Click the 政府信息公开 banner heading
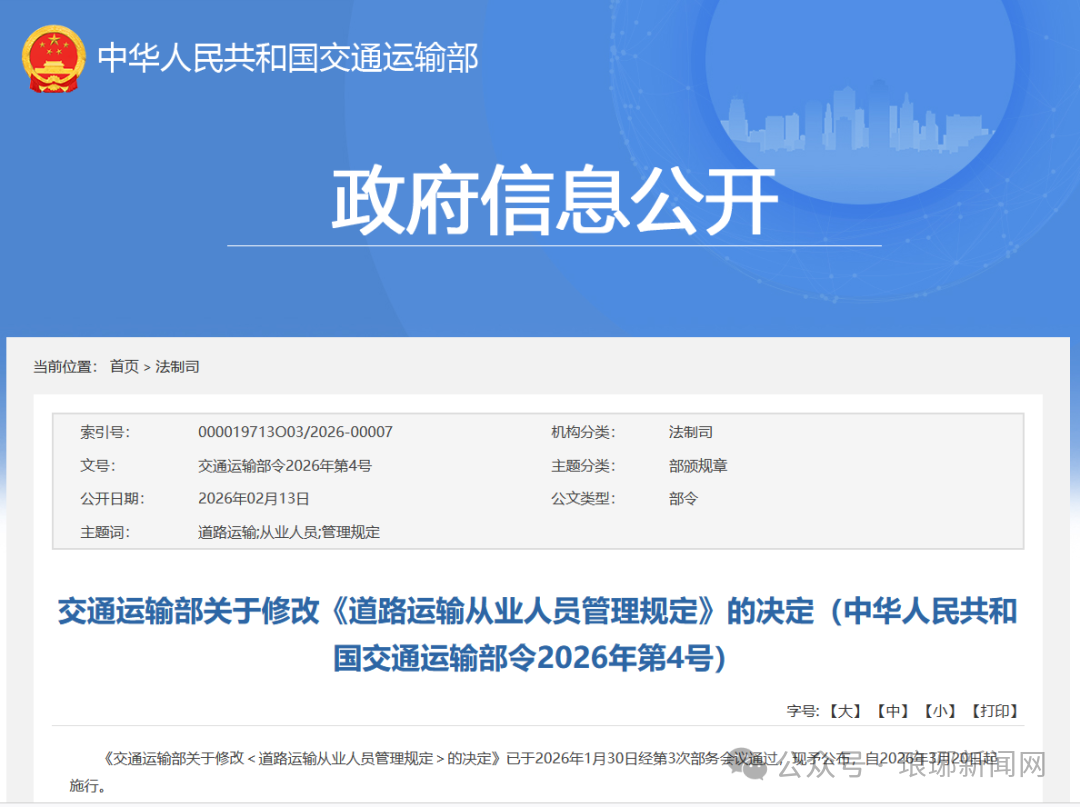Viewport: 1080px width, 807px height. pyautogui.click(x=554, y=202)
